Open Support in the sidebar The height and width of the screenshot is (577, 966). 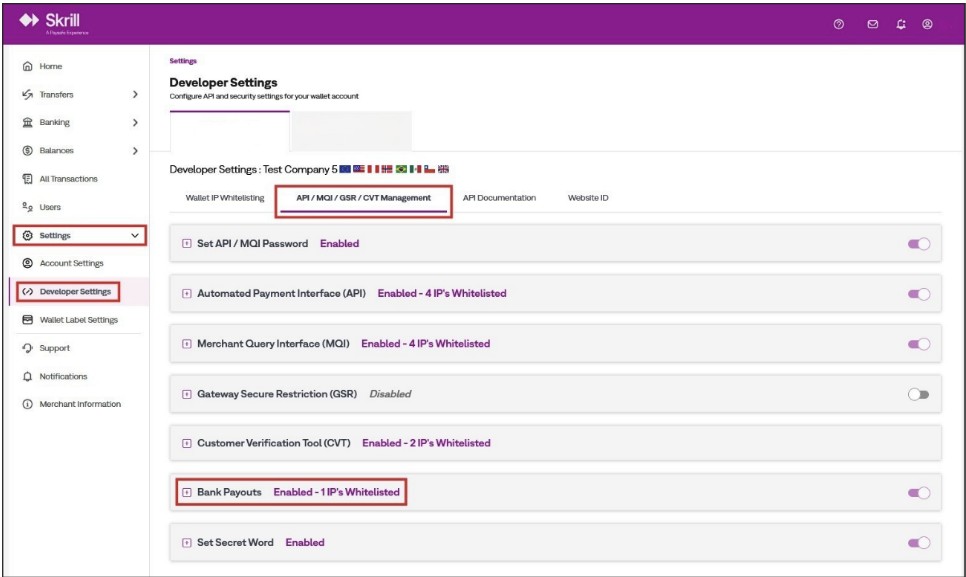click(x=54, y=348)
